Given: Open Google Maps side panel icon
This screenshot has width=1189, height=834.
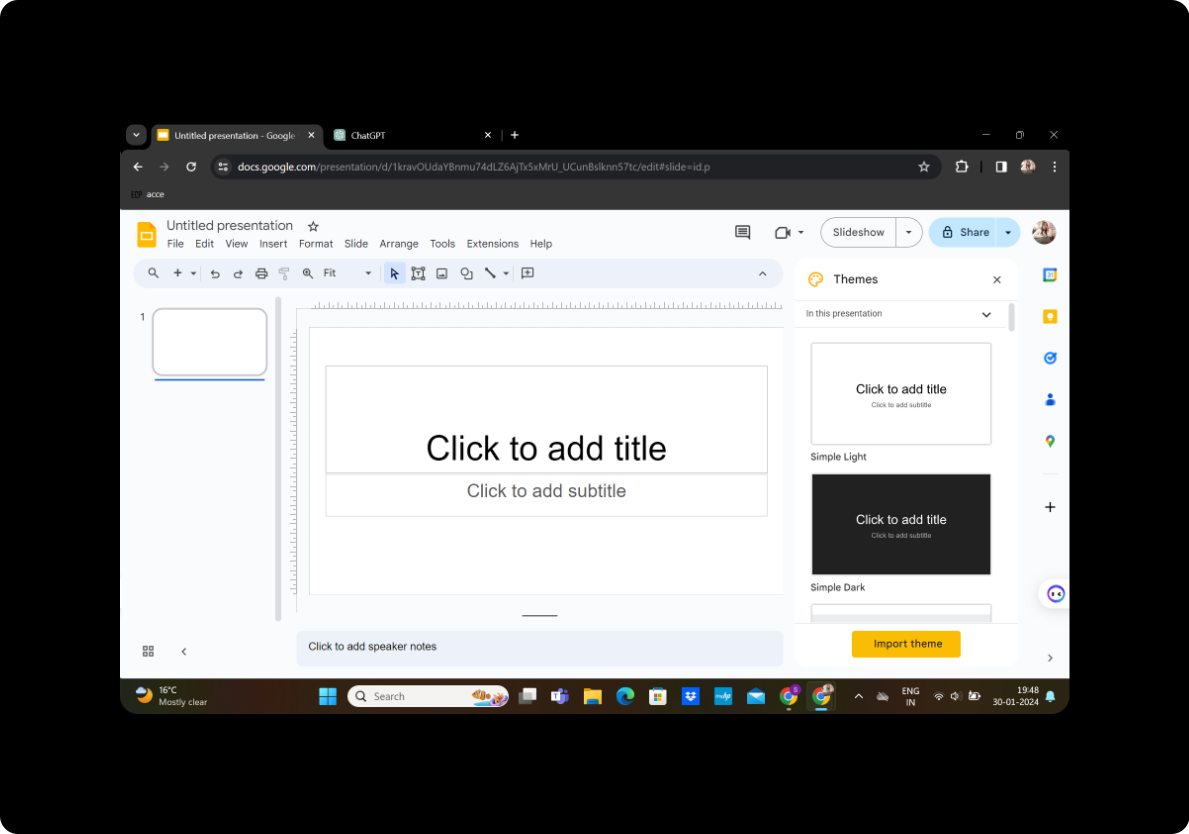Looking at the screenshot, I should pyautogui.click(x=1049, y=441).
